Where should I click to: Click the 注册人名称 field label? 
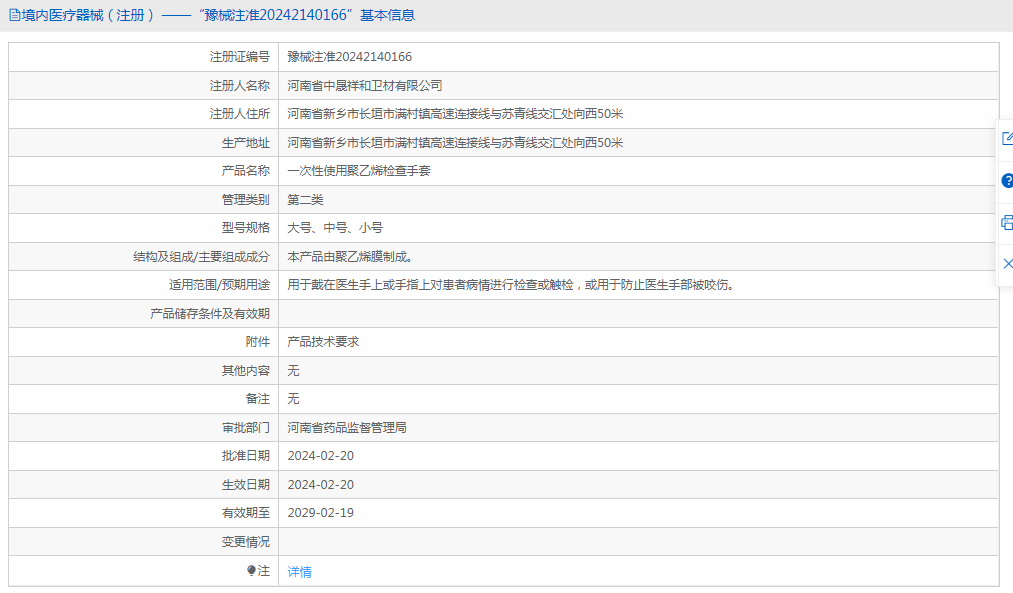point(240,85)
